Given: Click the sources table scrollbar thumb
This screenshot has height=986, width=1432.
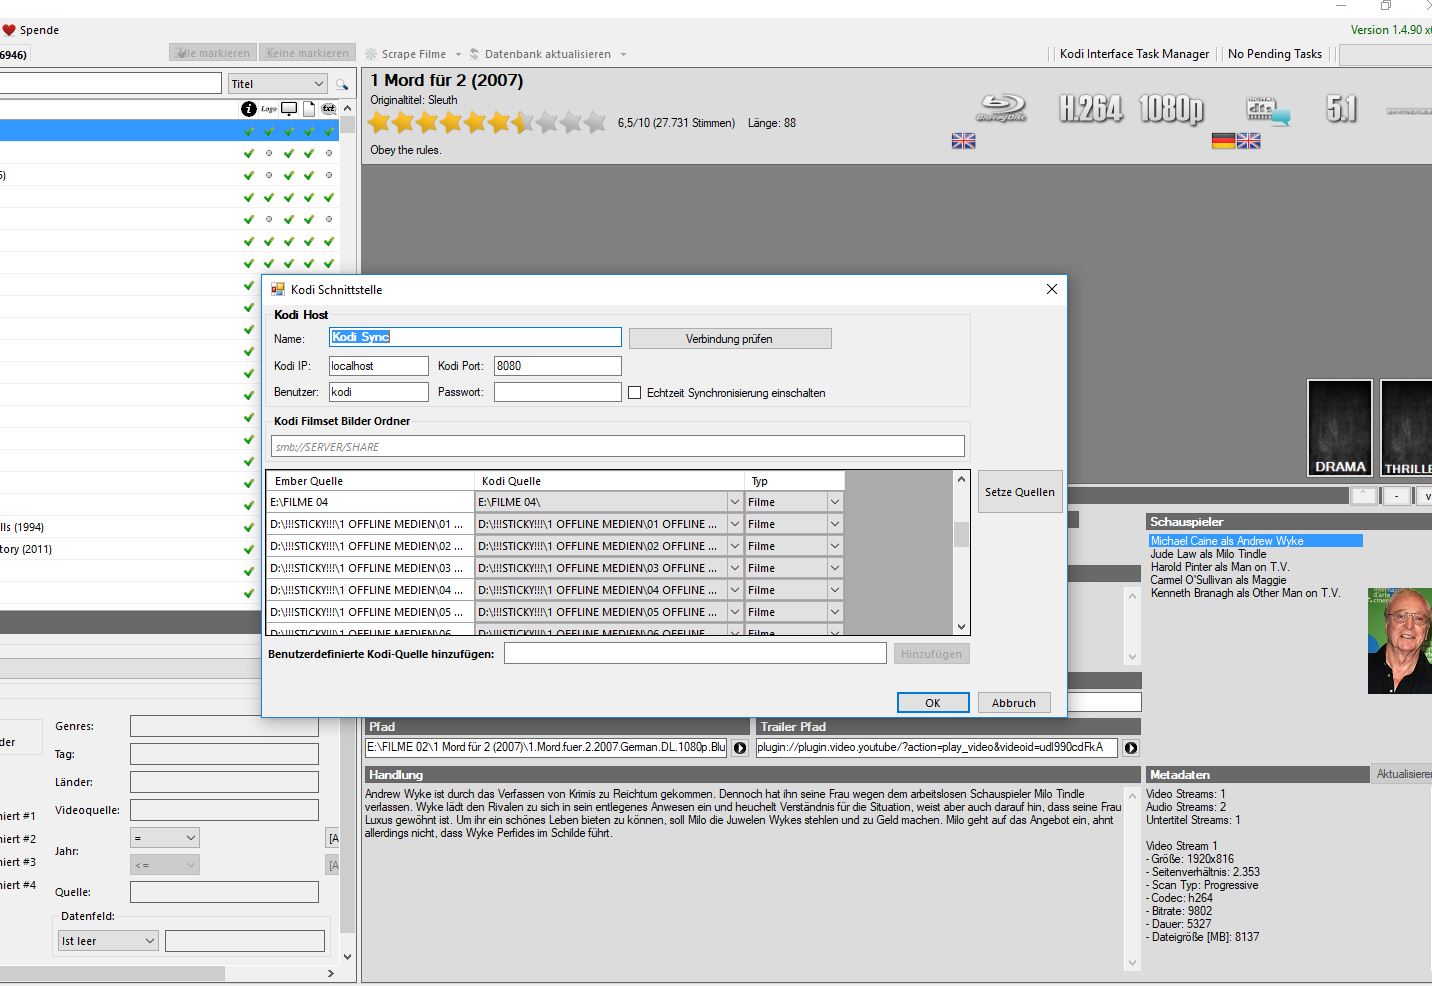Looking at the screenshot, I should 962,534.
